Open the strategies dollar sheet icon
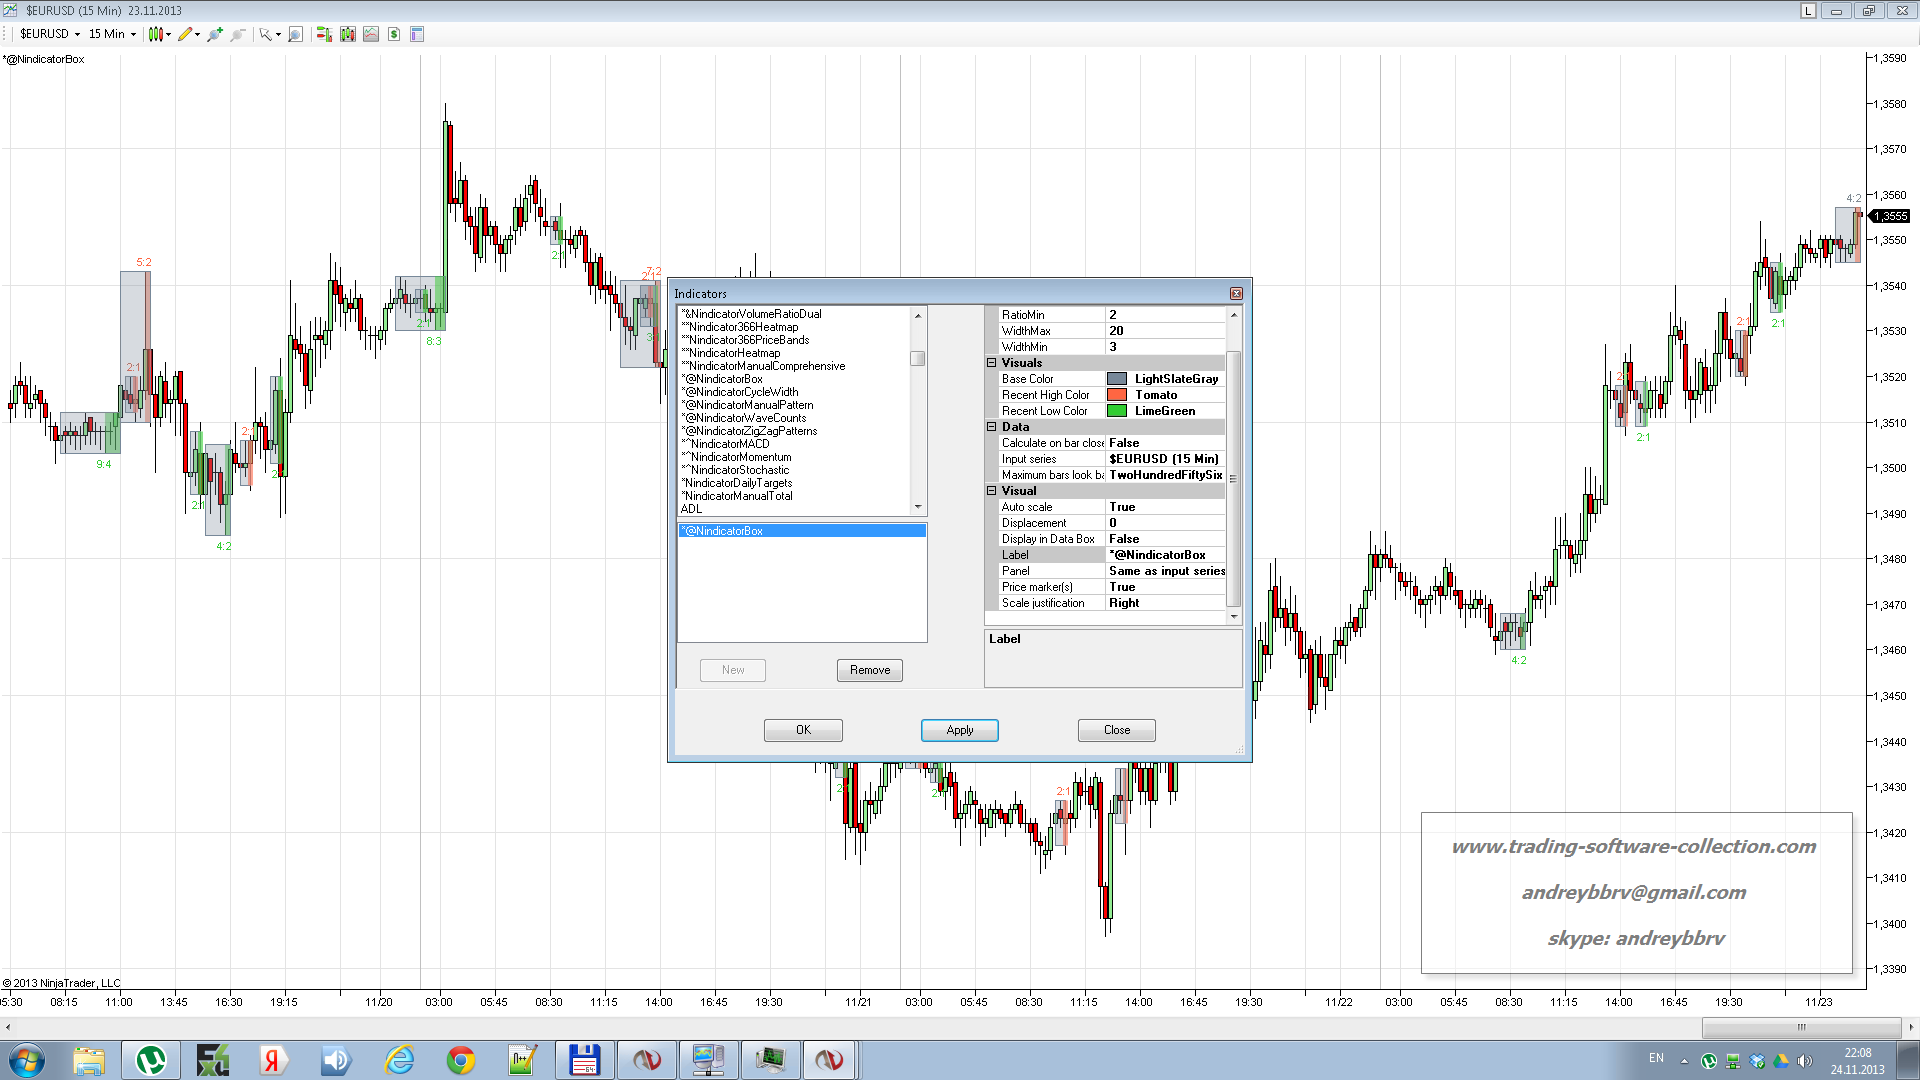1920x1080 pixels. pos(394,34)
